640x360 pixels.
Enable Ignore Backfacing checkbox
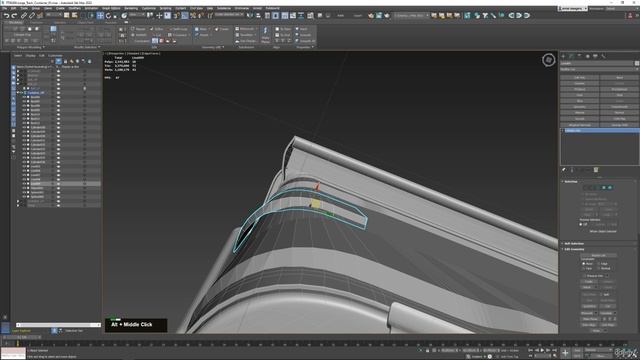[x=582, y=199]
